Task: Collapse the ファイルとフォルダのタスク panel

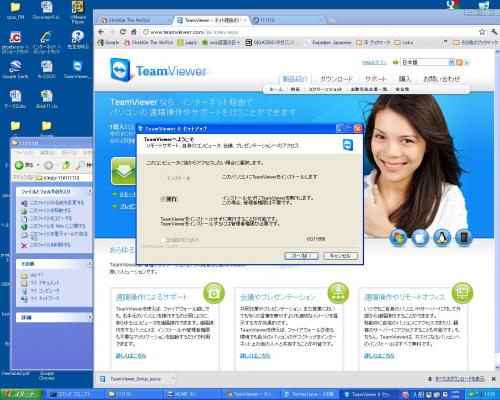Action: click(x=89, y=191)
